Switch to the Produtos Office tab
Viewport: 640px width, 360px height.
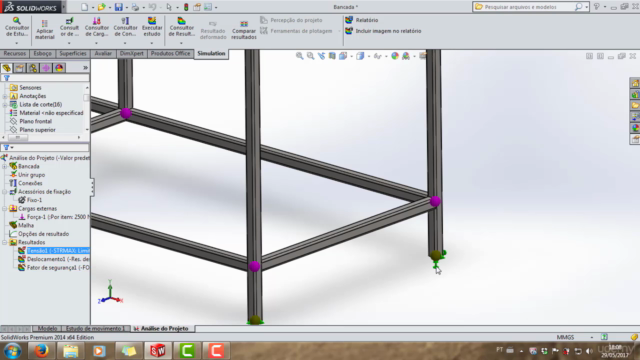pos(170,53)
